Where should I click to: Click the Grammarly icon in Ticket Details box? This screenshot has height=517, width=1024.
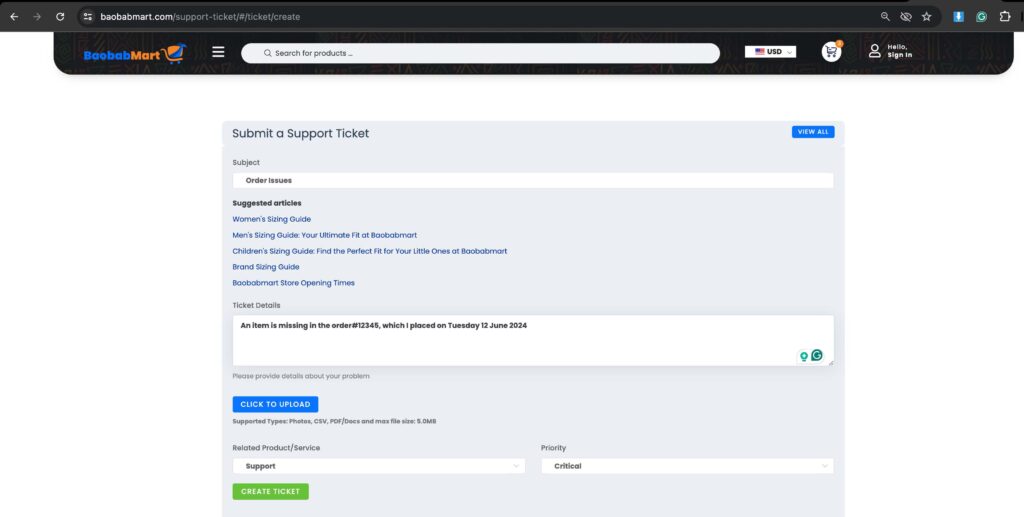click(817, 355)
